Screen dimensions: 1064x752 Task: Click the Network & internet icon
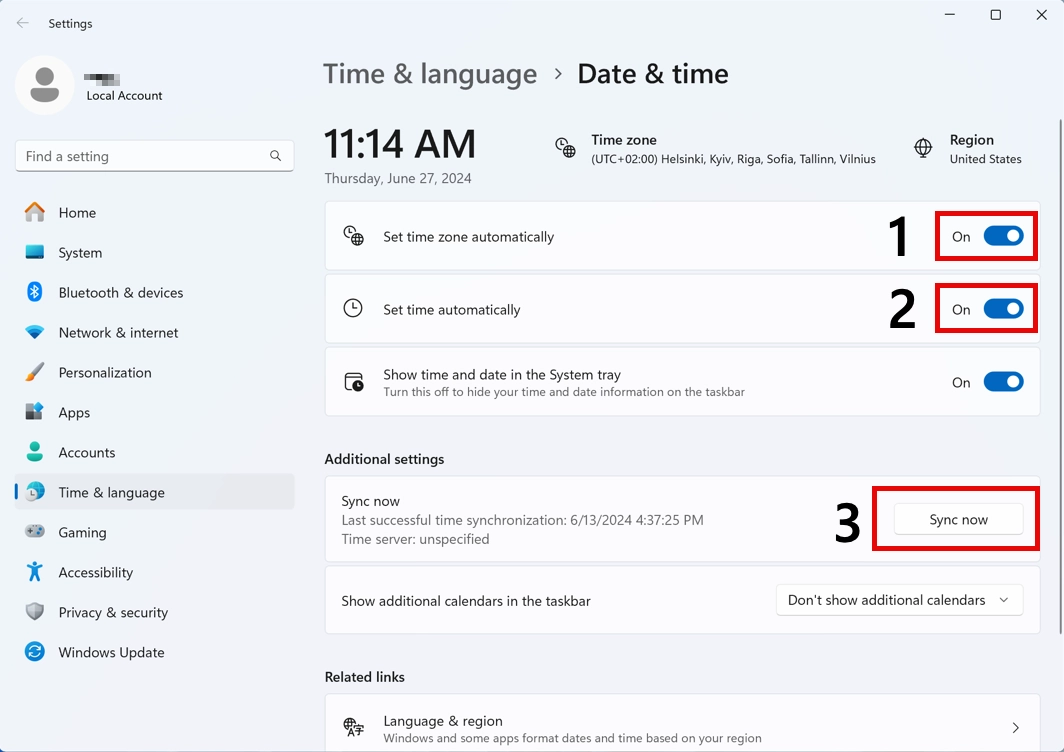click(34, 332)
